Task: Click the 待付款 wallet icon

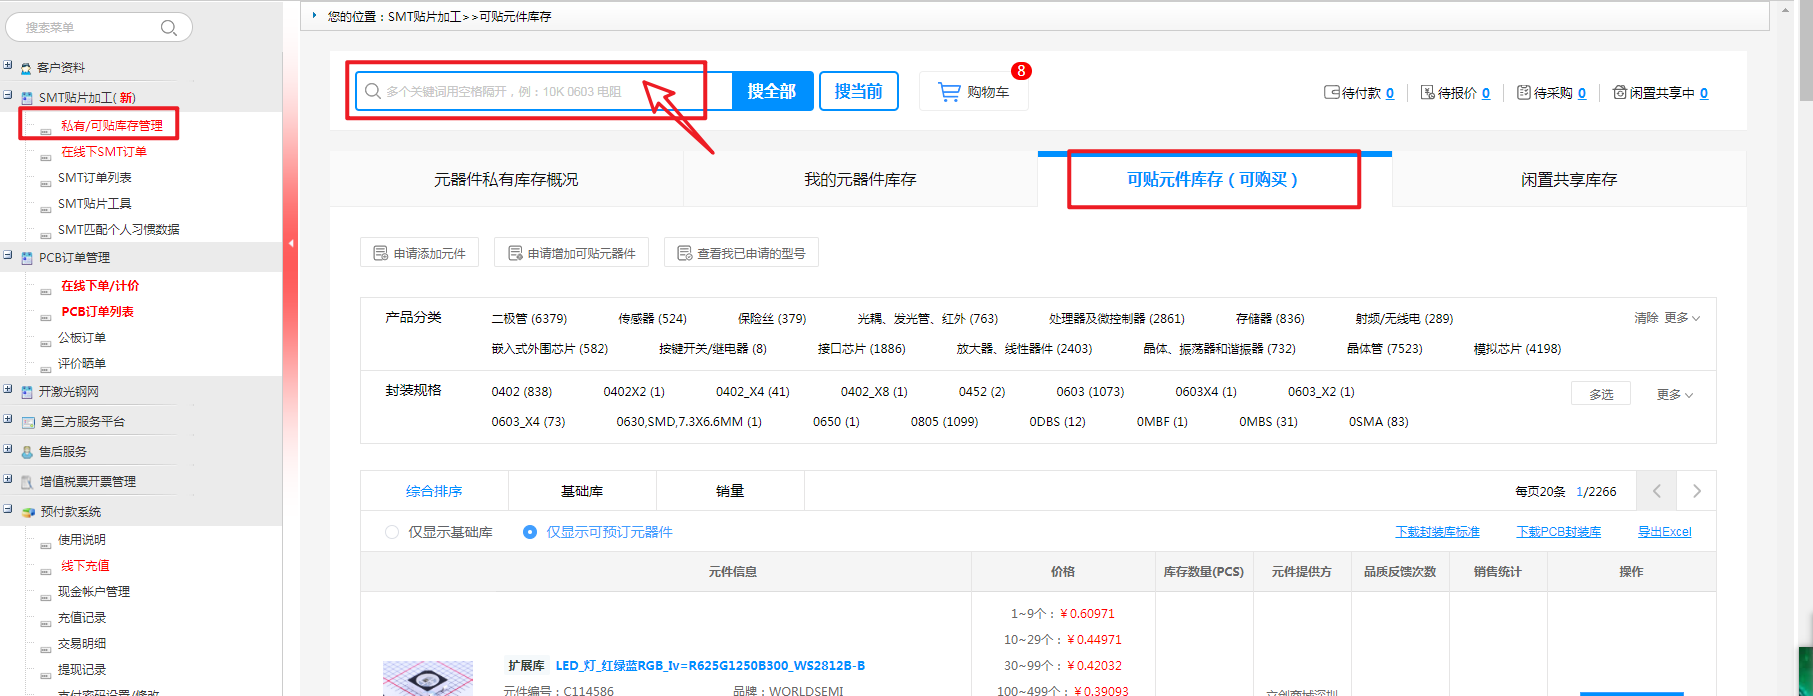Action: [x=1331, y=93]
